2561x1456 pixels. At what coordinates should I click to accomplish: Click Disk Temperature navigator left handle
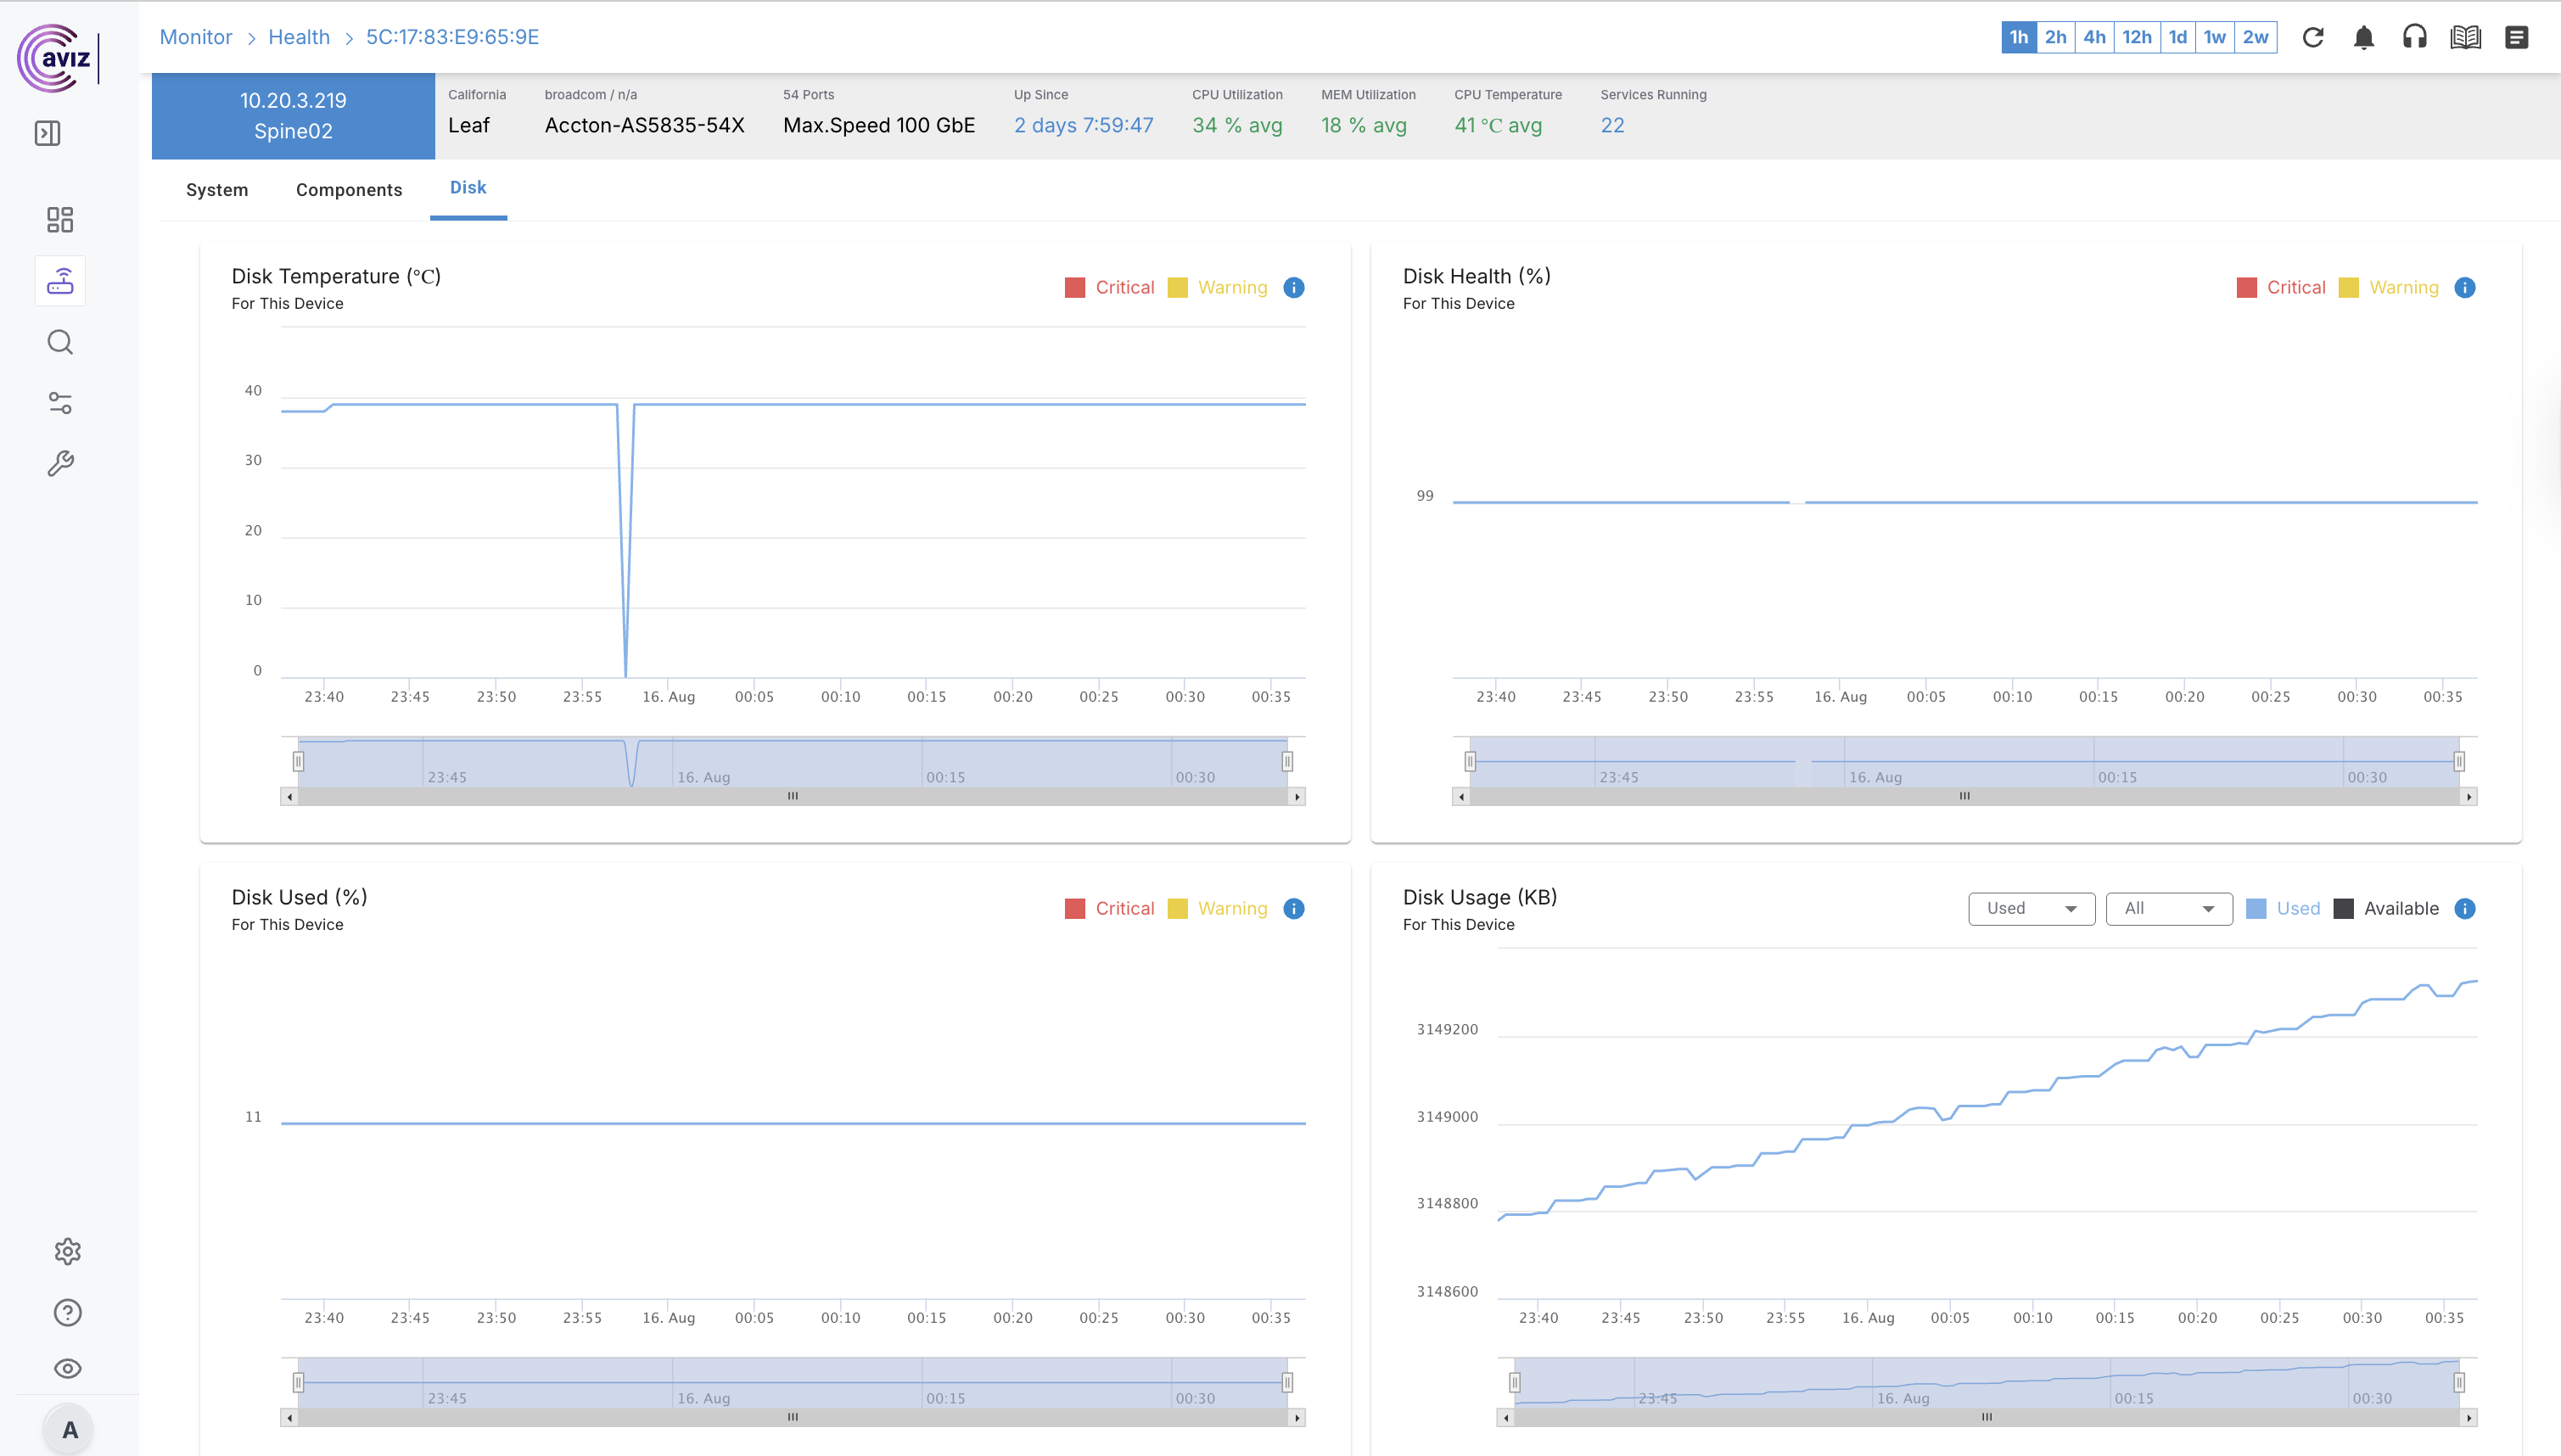coord(298,761)
